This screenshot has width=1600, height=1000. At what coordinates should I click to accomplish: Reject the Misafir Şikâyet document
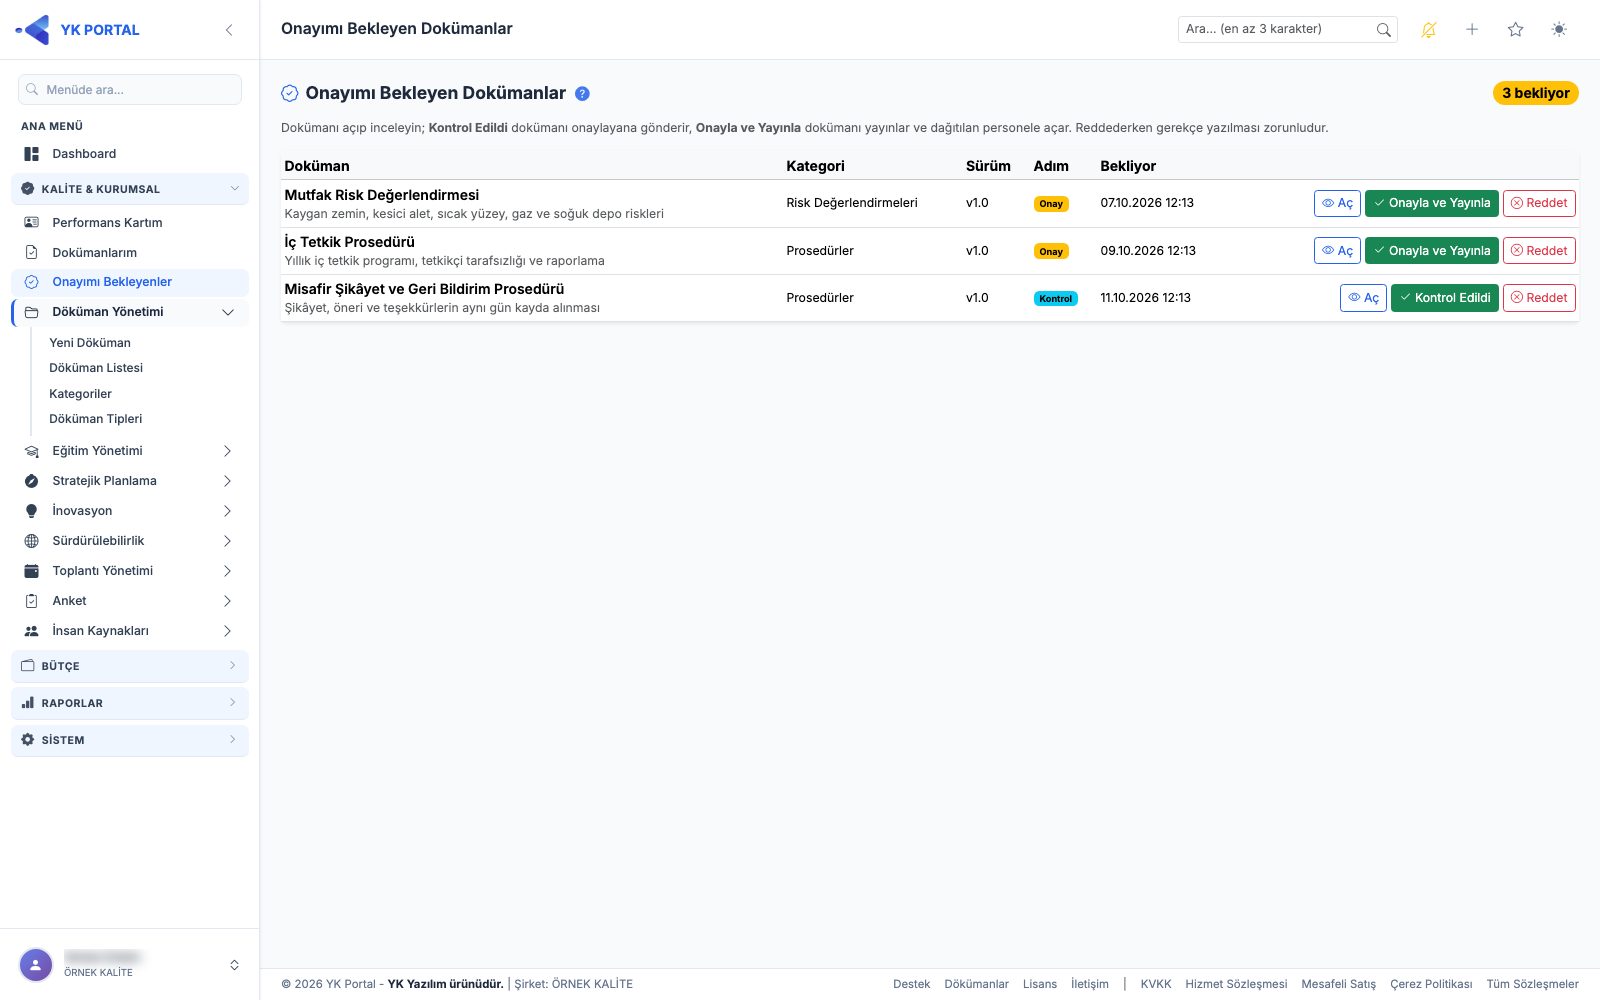[1539, 298]
